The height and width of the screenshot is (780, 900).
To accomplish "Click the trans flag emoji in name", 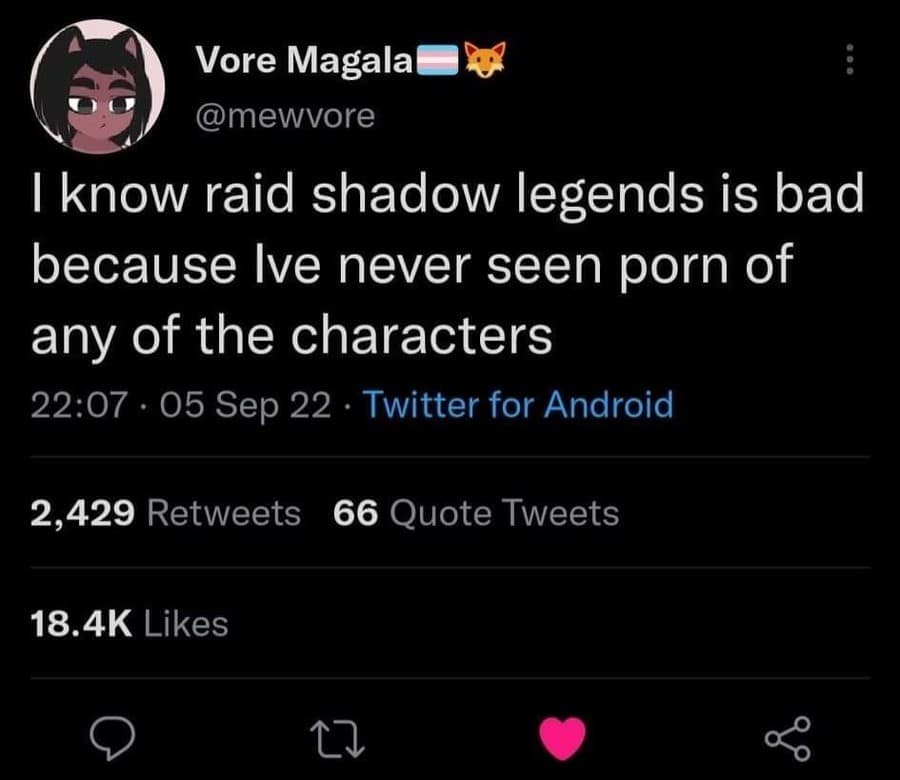I will 437,61.
